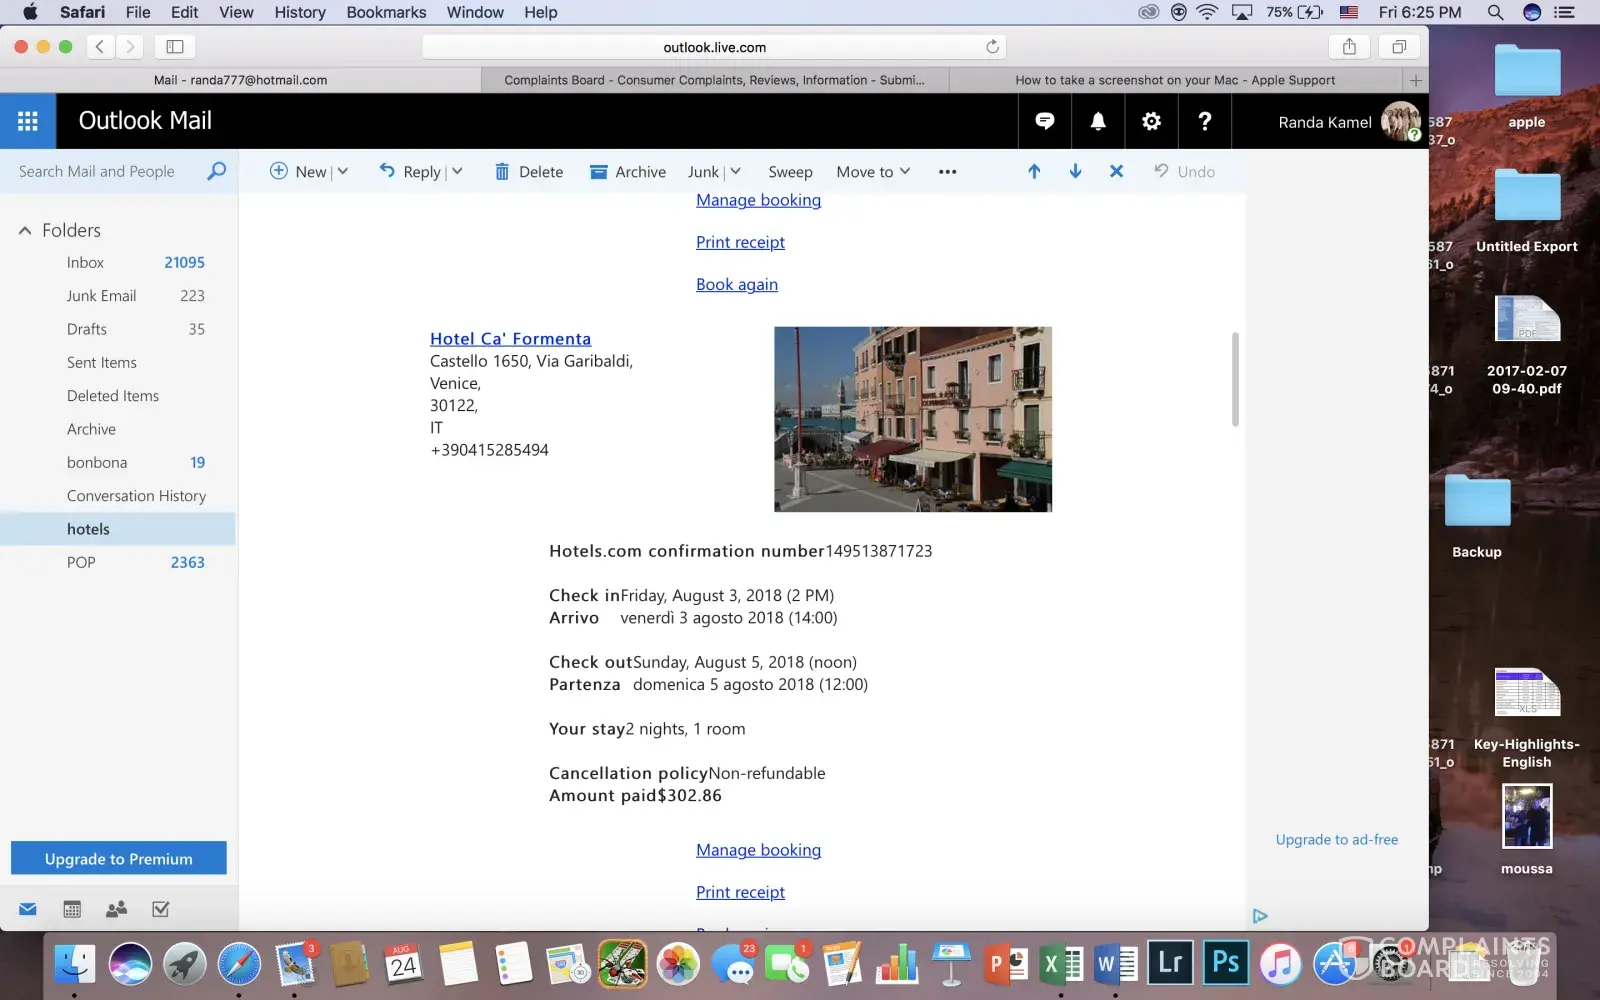The width and height of the screenshot is (1600, 1000).
Task: Open notifications bell in Outlook header
Action: tap(1098, 121)
